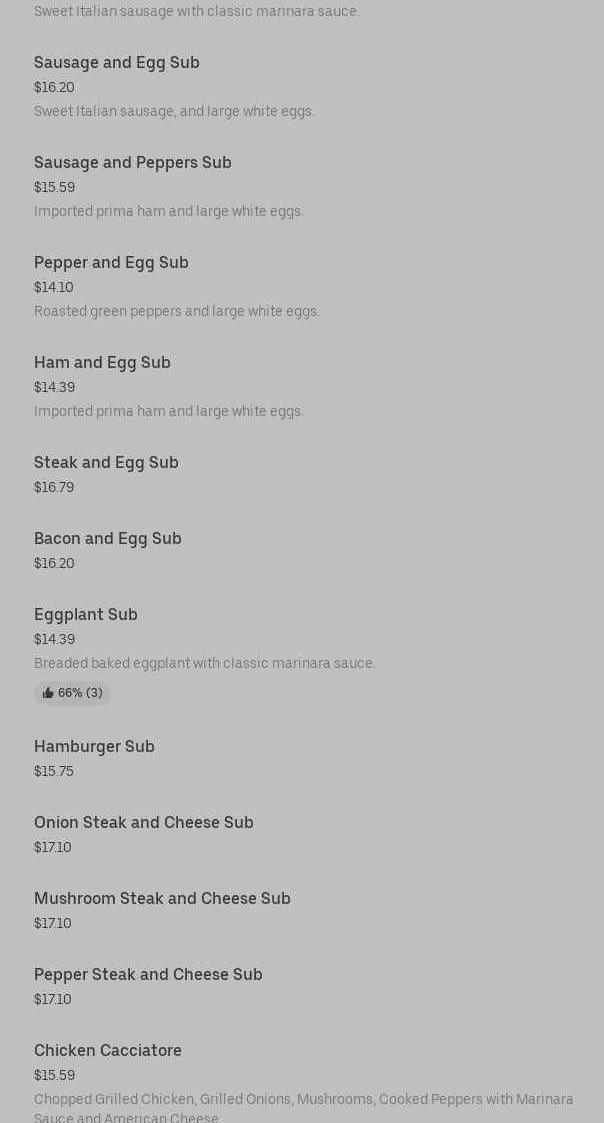Screen dimensions: 604x1123
Task: Open the Chicken Cacciatore item
Action: [108, 1051]
